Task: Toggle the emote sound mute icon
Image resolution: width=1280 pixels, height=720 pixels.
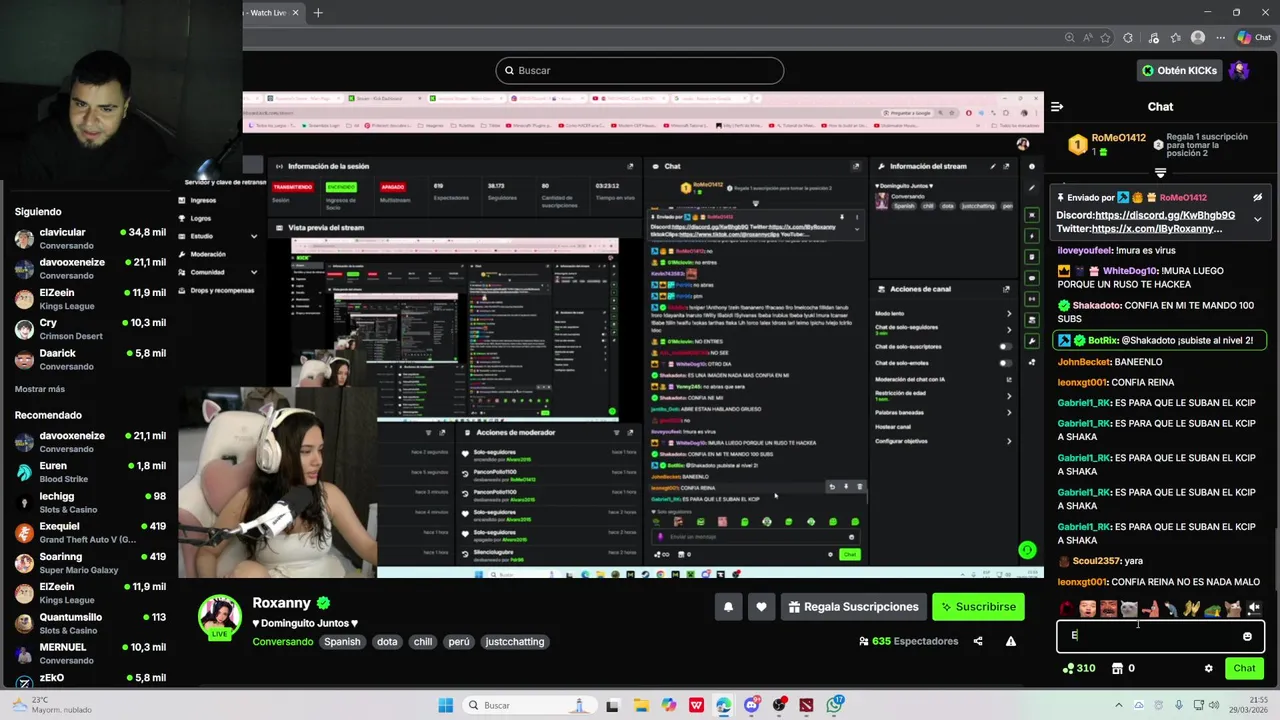Action: click(1254, 608)
